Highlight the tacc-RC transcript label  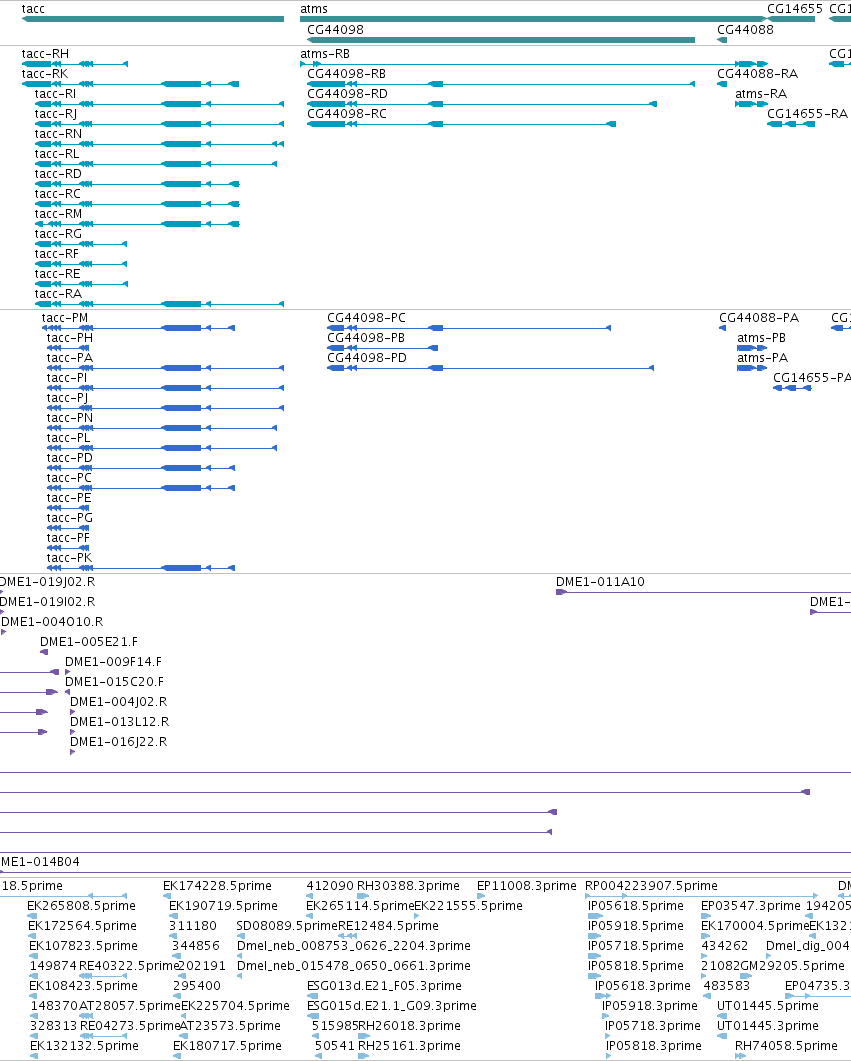58,194
